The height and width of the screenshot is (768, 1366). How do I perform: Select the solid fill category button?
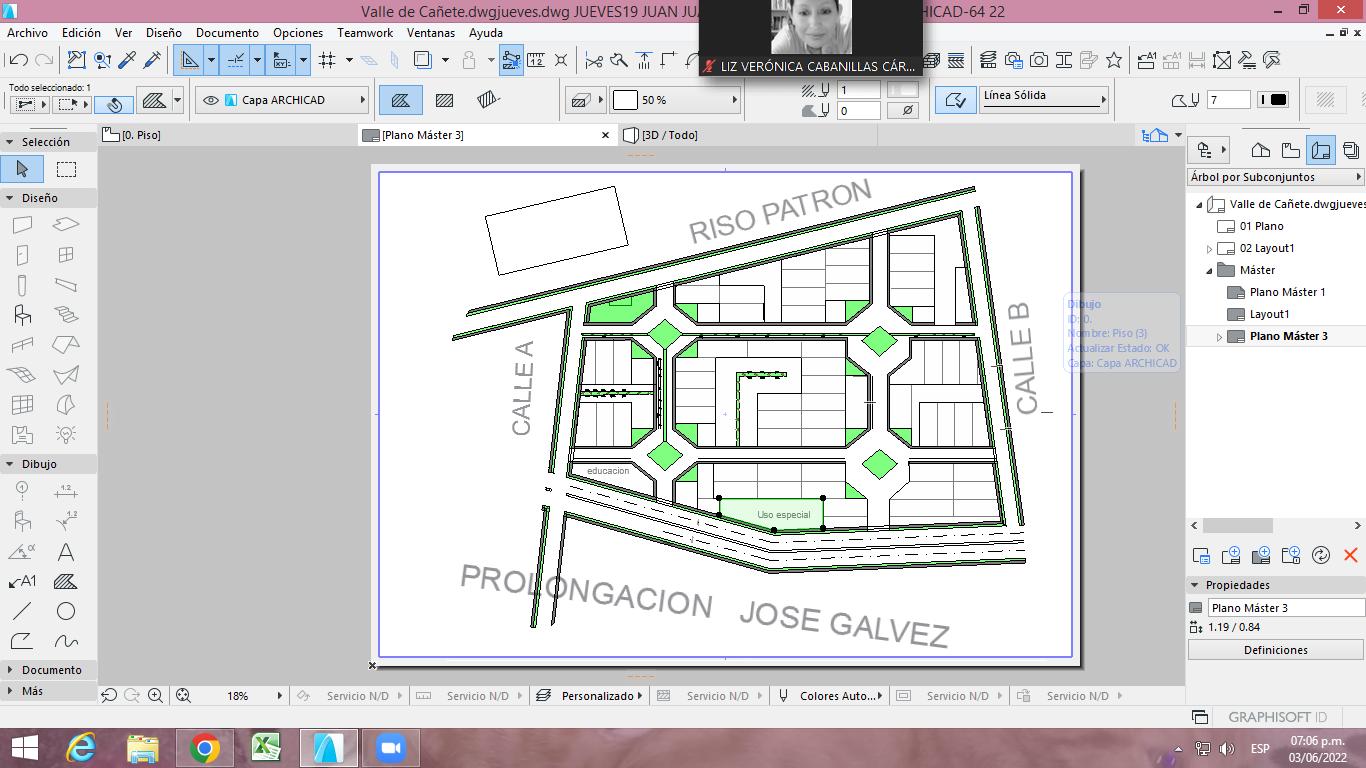click(x=400, y=100)
